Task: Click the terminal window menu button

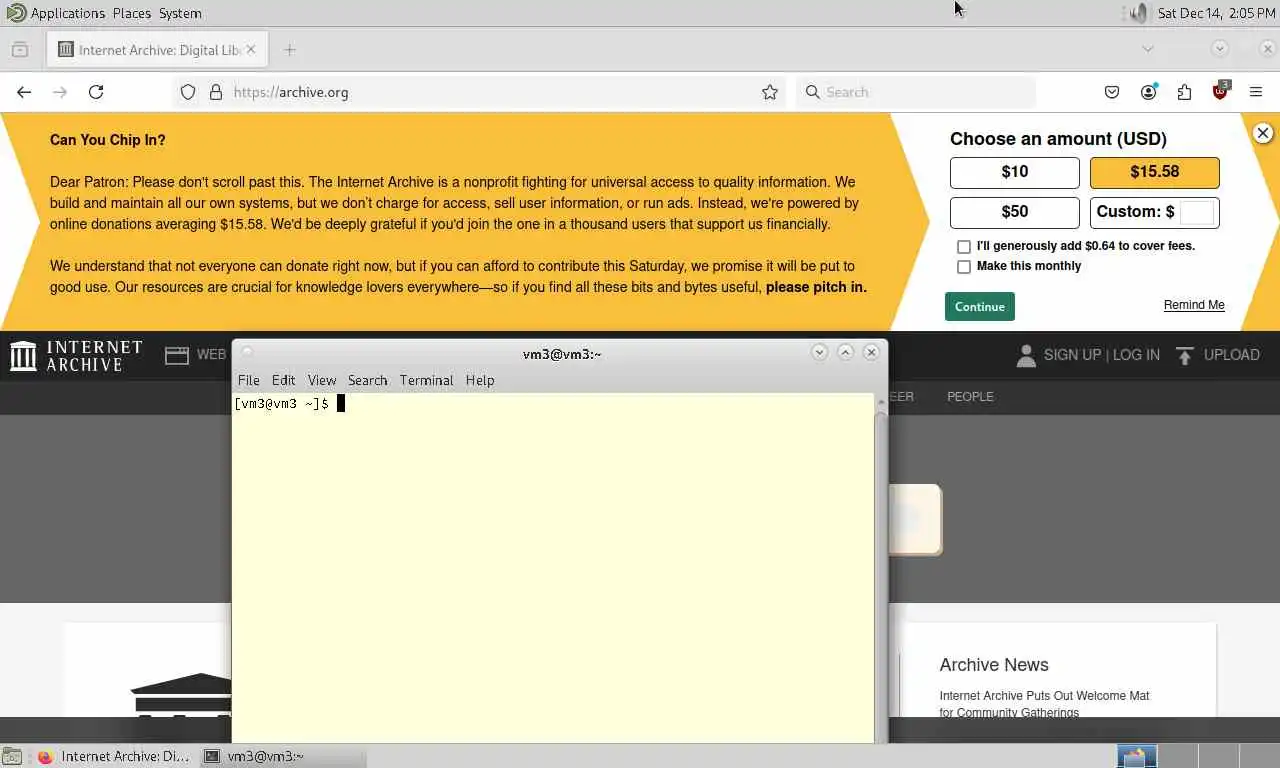Action: click(247, 352)
